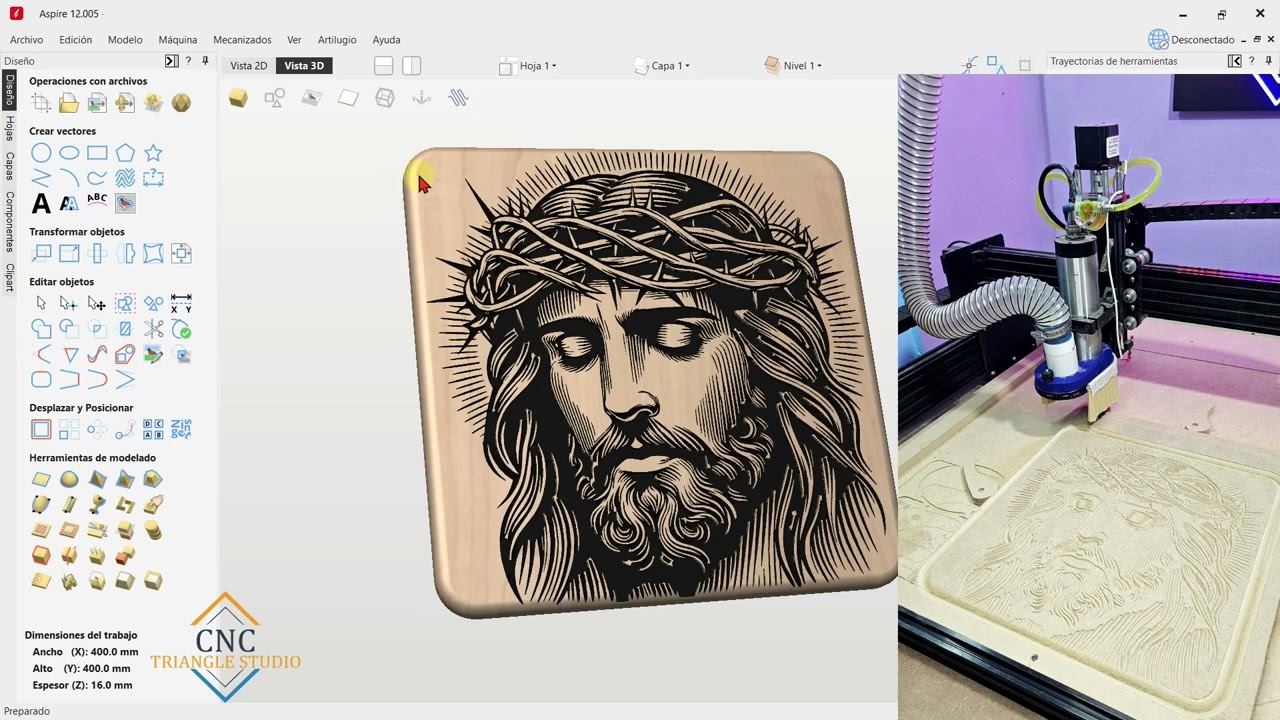Open the Componentes side tab
Image resolution: width=1280 pixels, height=720 pixels.
click(9, 221)
